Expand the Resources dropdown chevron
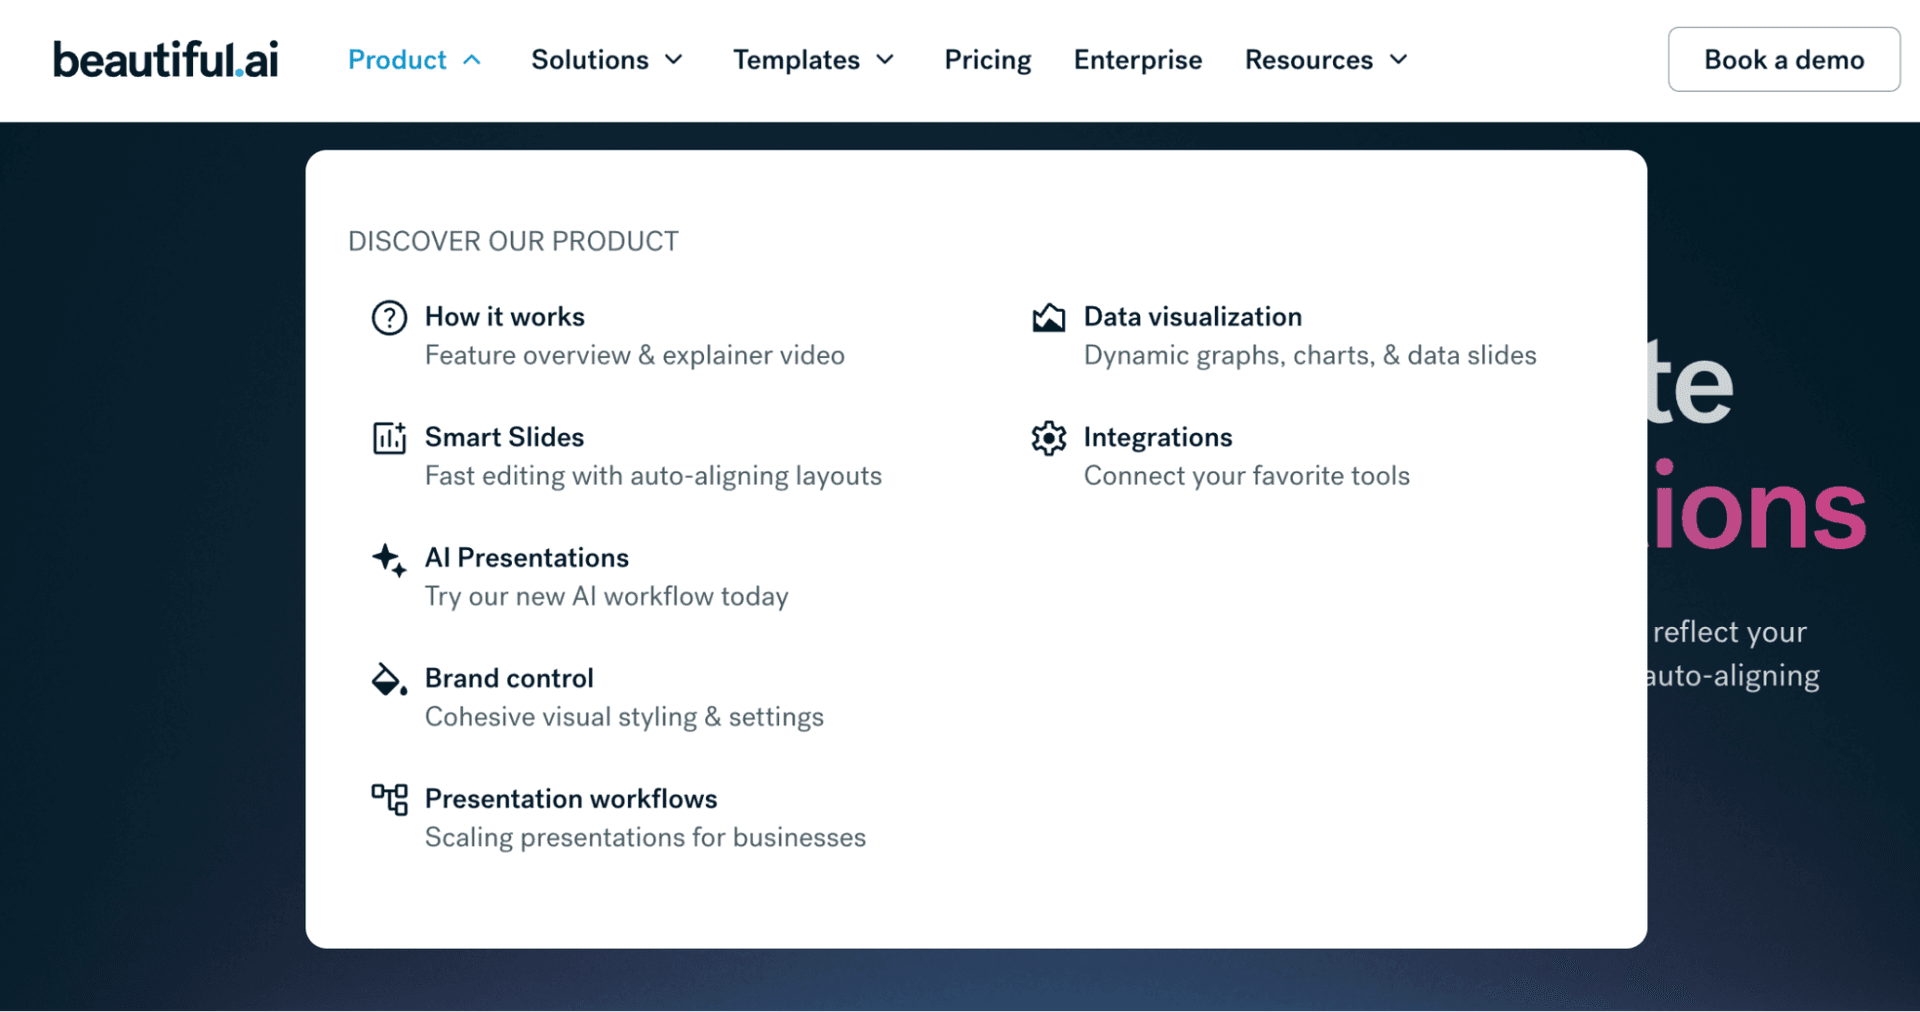Viewport: 1920px width, 1012px height. [1398, 60]
